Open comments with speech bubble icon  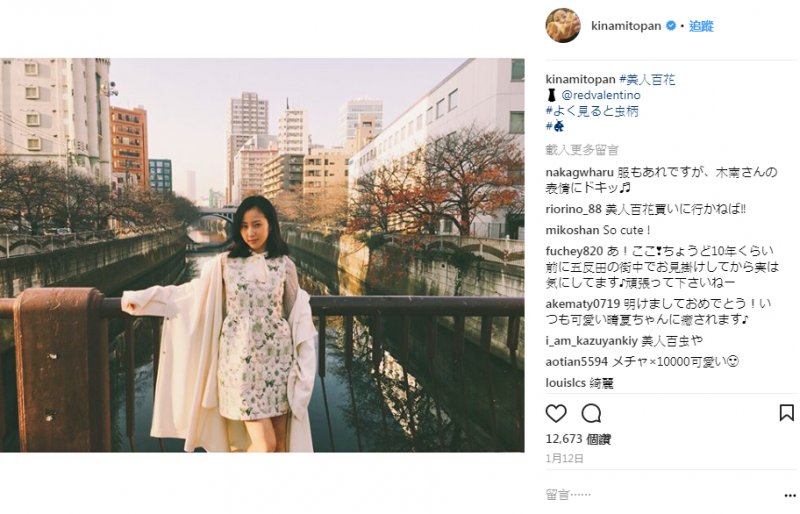click(591, 413)
